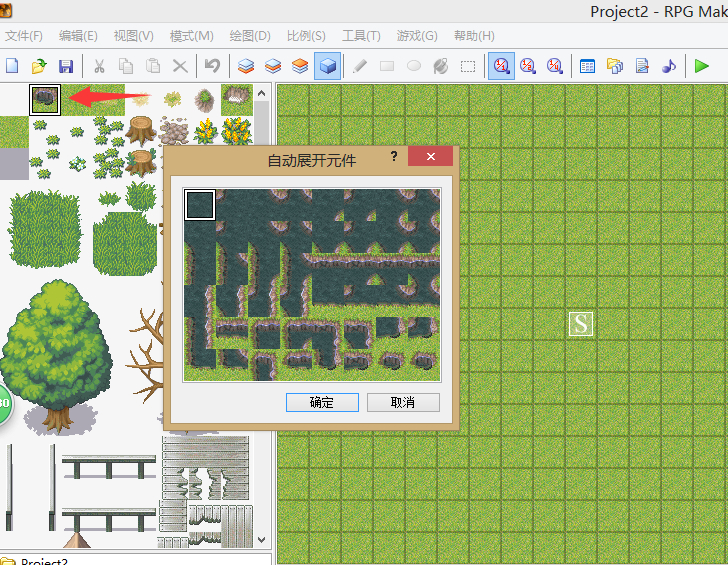The height and width of the screenshot is (565, 728).
Task: Open the Materialbase resource manager icon
Action: pyautogui.click(x=615, y=66)
